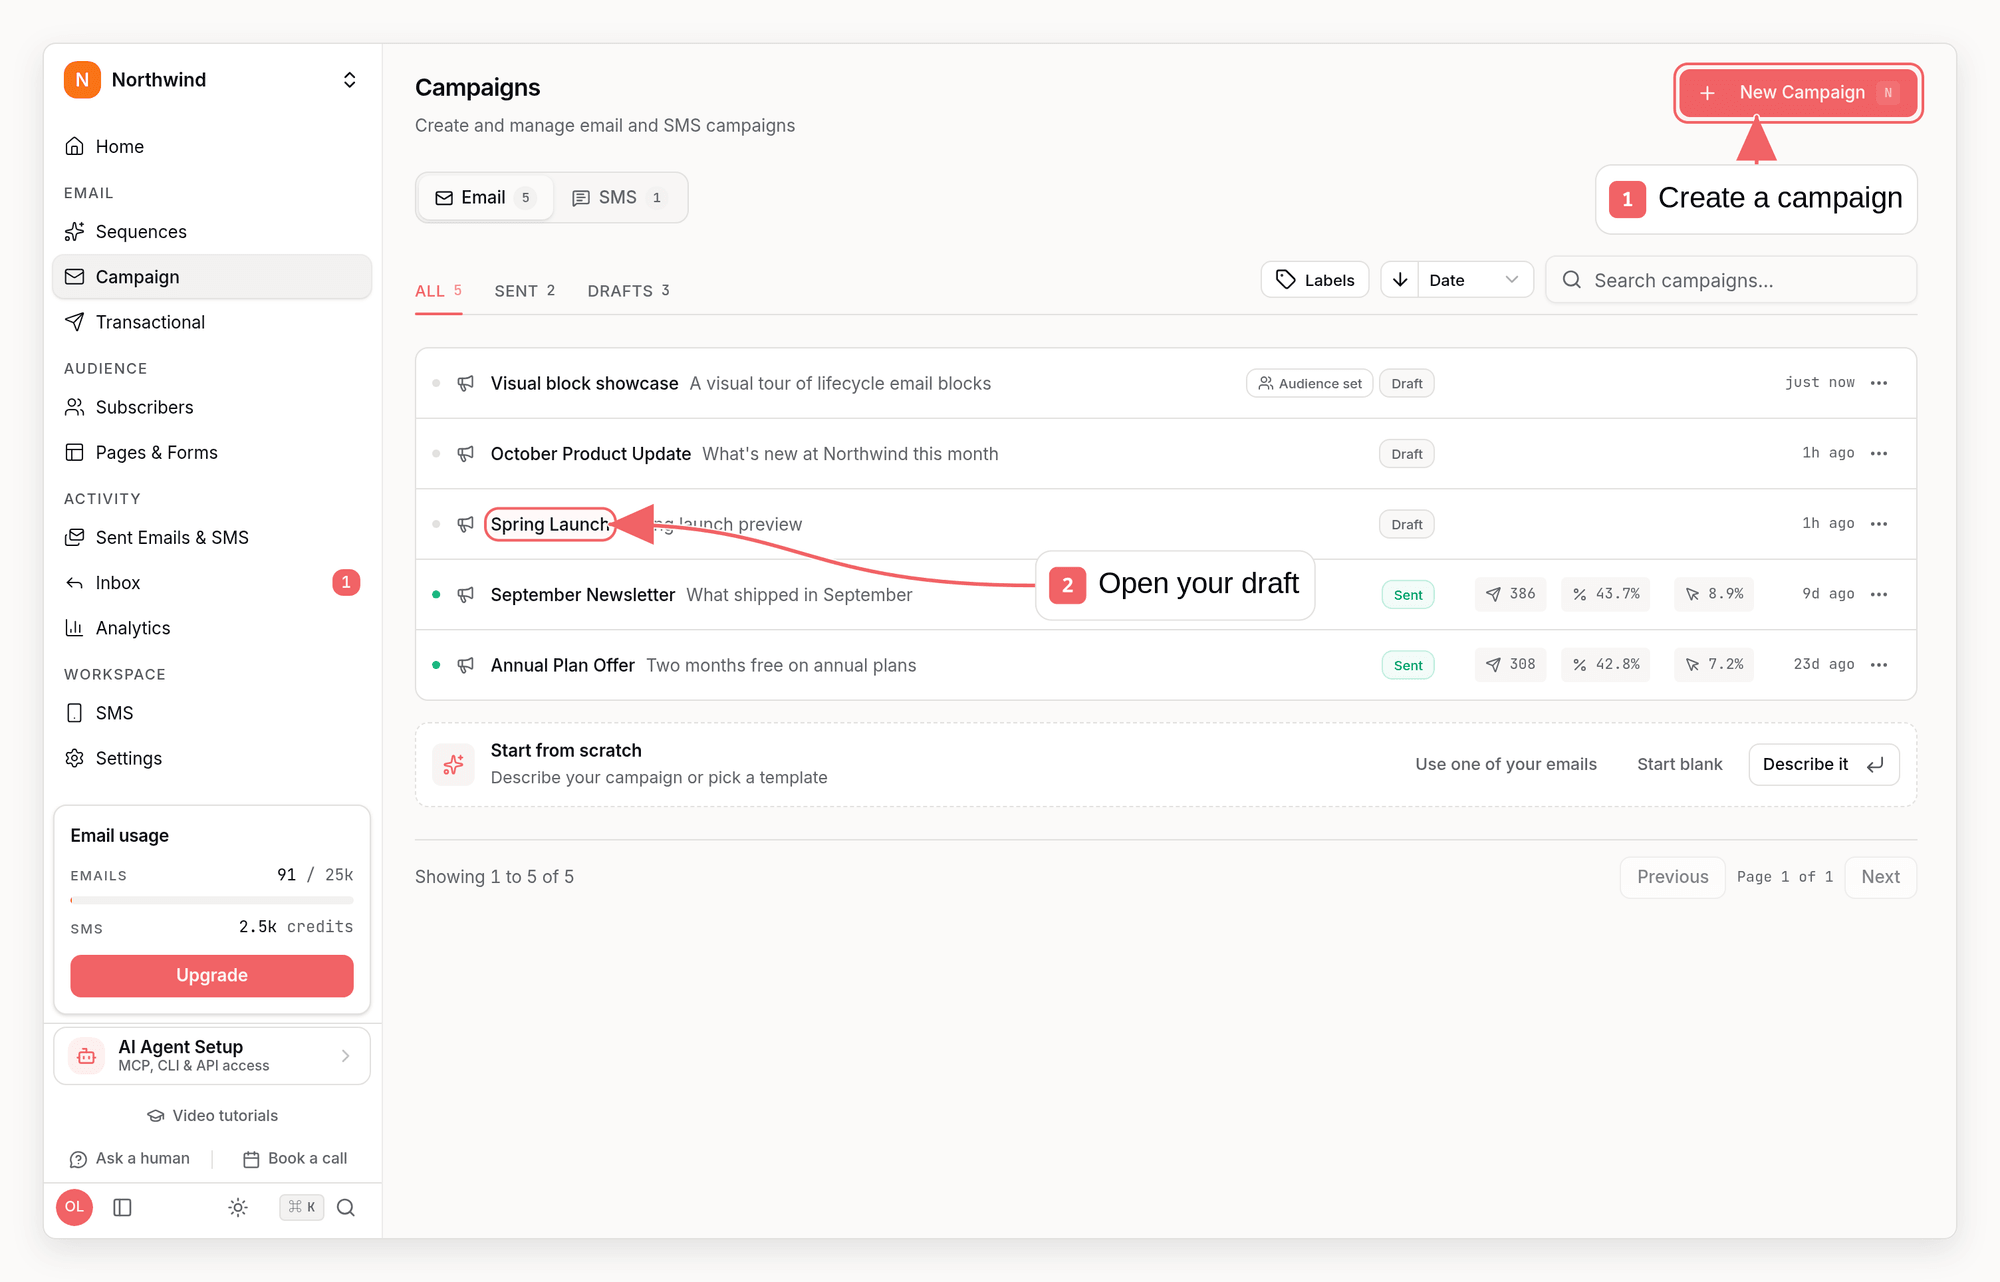Open the Inbox with 1 unread
This screenshot has width=2000, height=1282.
(x=211, y=583)
